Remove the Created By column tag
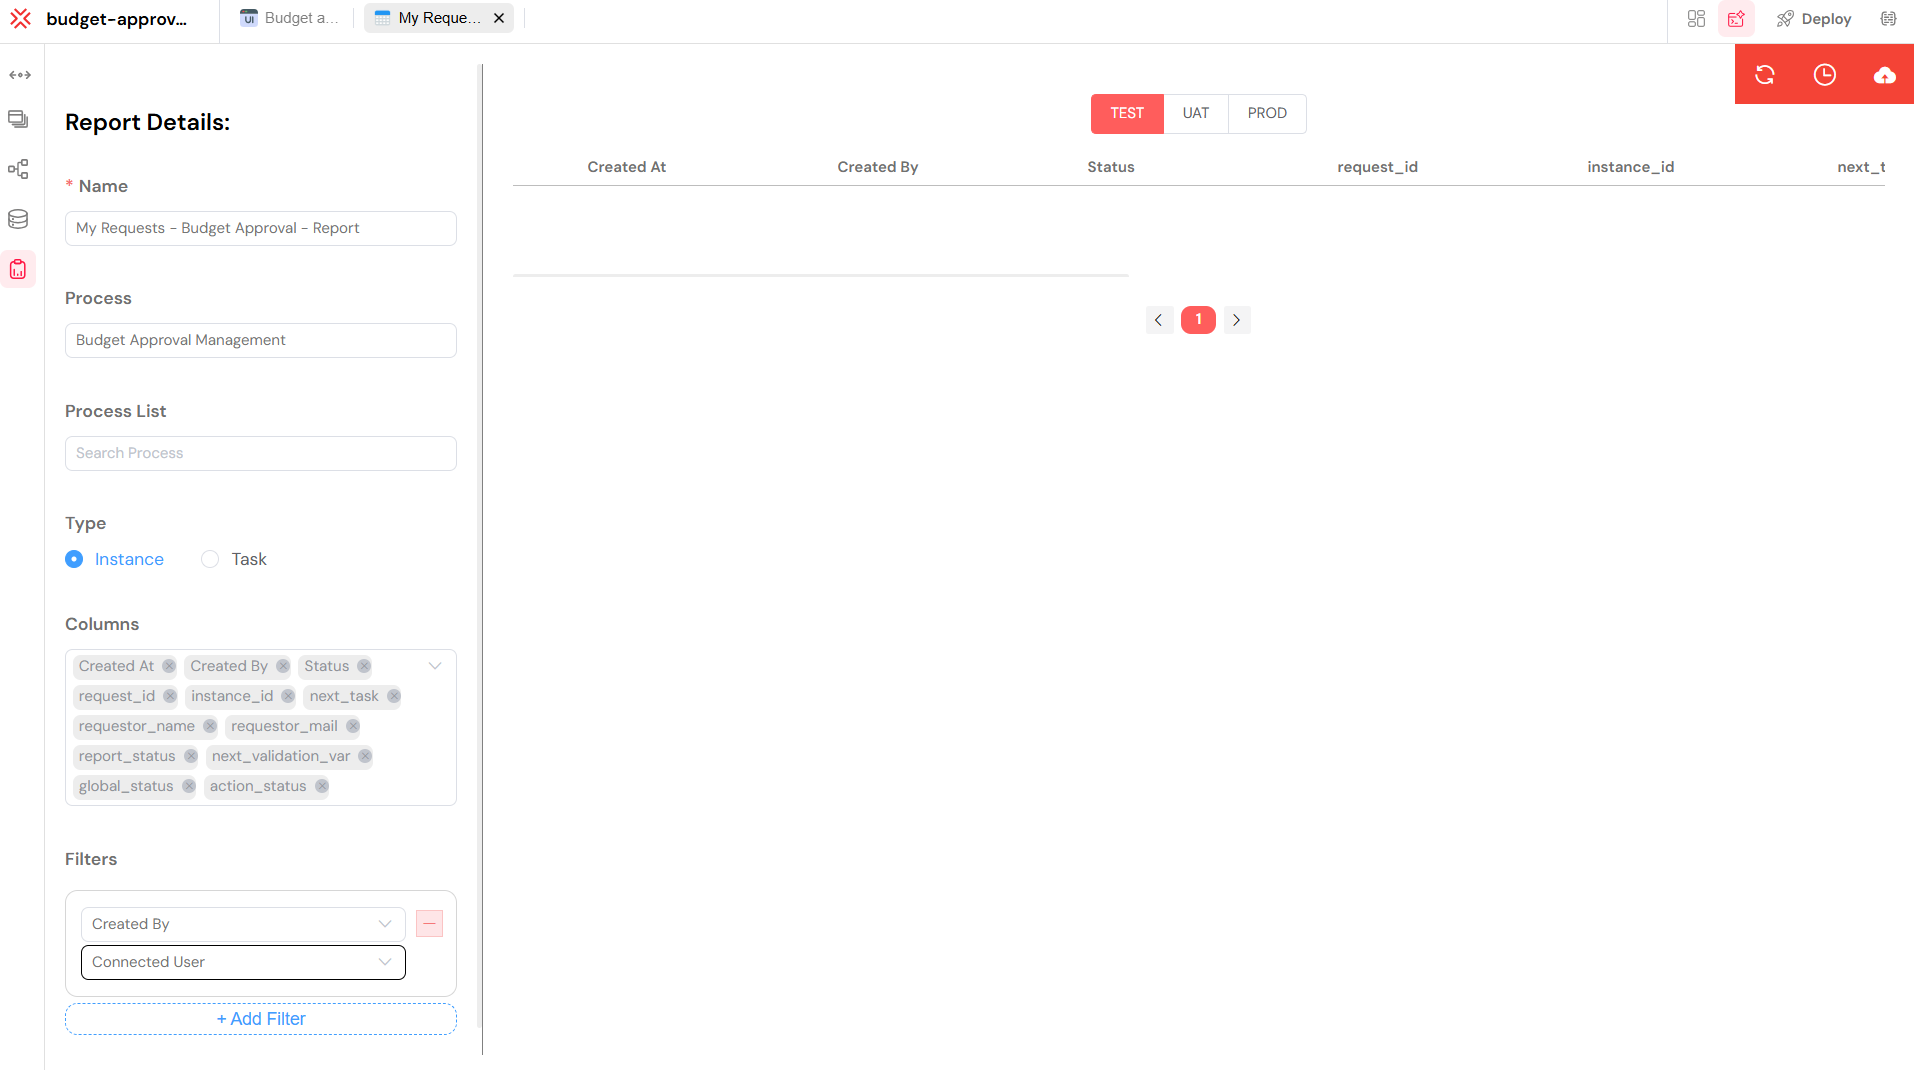Screen dimensions: 1914x1070 pos(283,666)
